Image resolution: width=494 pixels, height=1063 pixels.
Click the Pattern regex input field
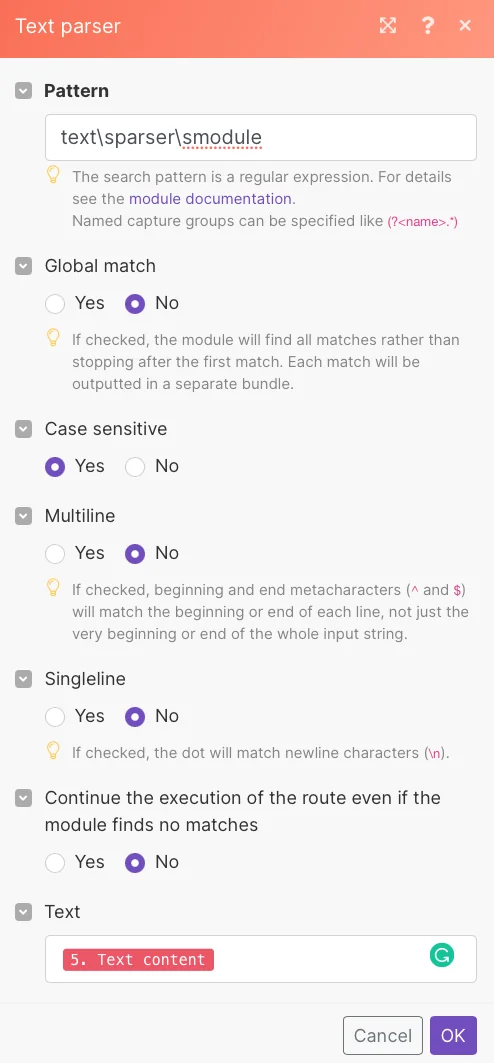[261, 138]
